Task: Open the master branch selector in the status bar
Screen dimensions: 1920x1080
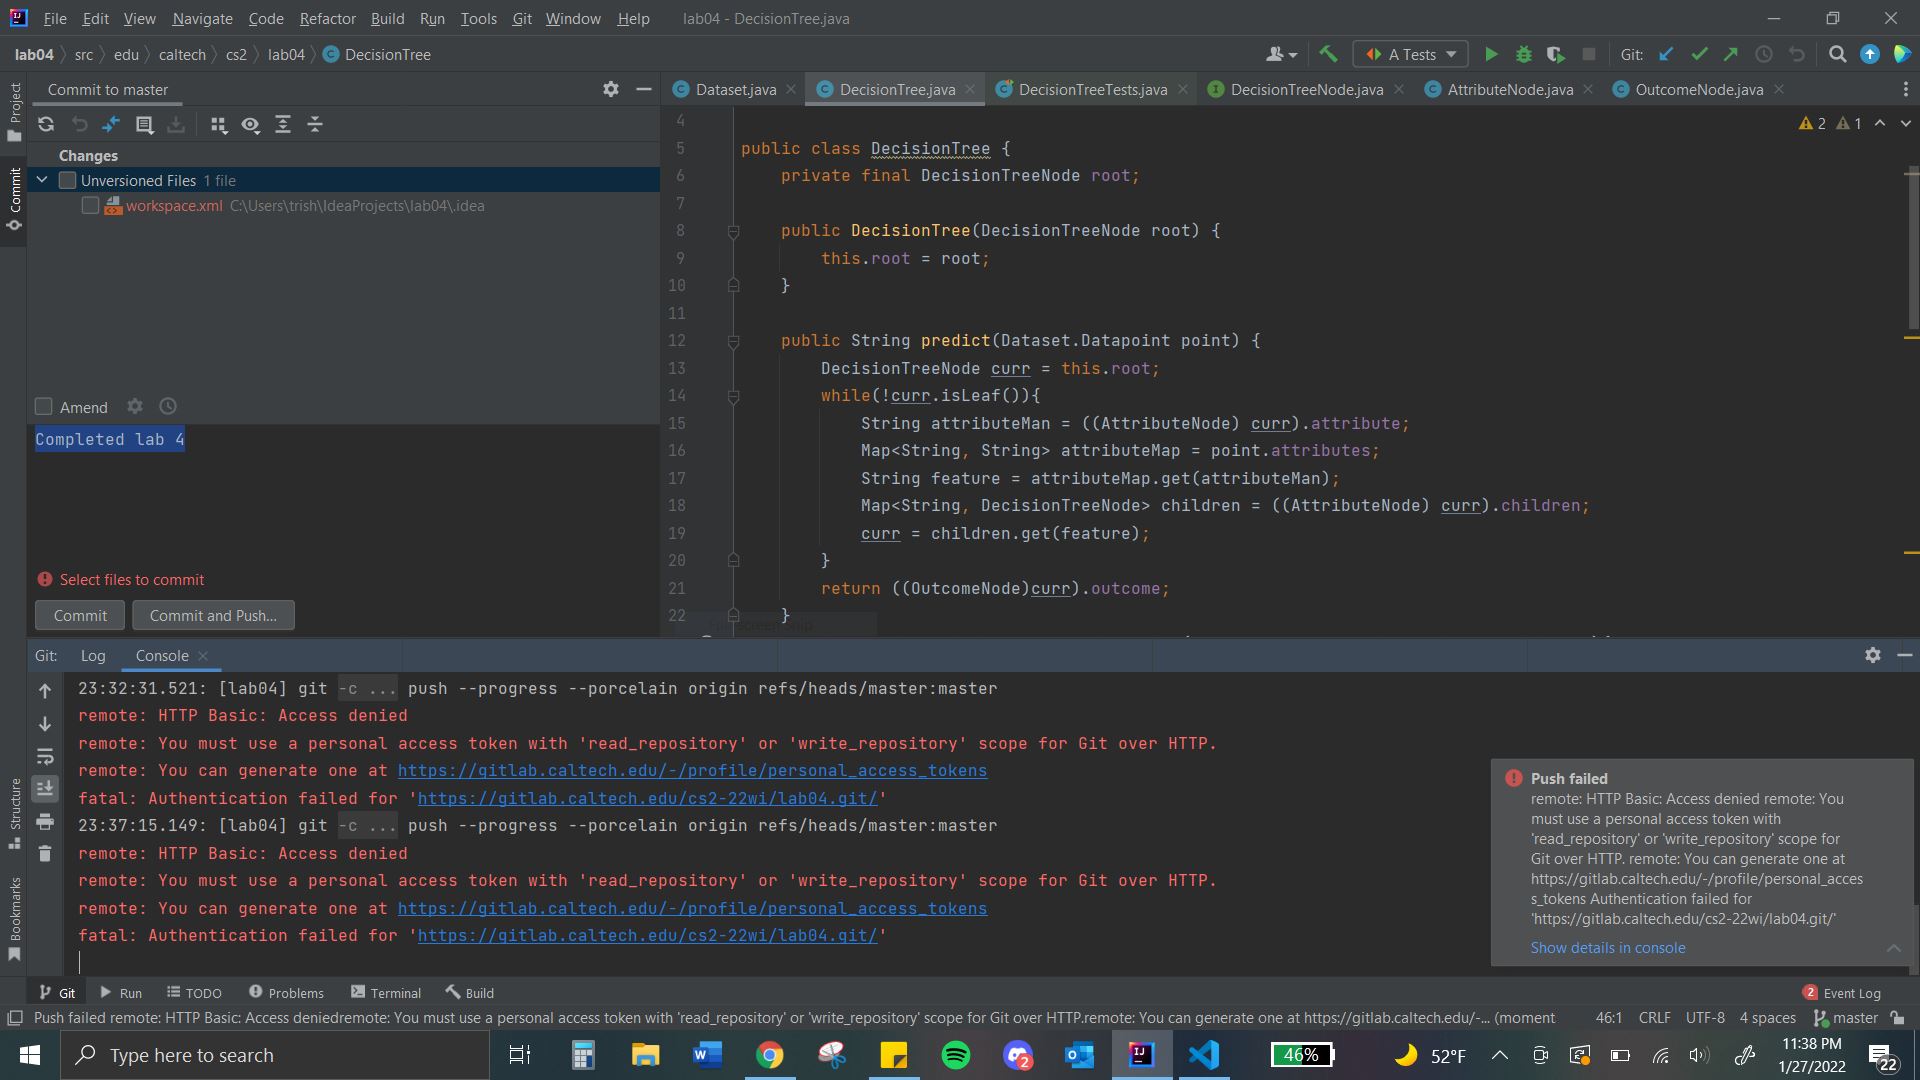Action: (1846, 1018)
